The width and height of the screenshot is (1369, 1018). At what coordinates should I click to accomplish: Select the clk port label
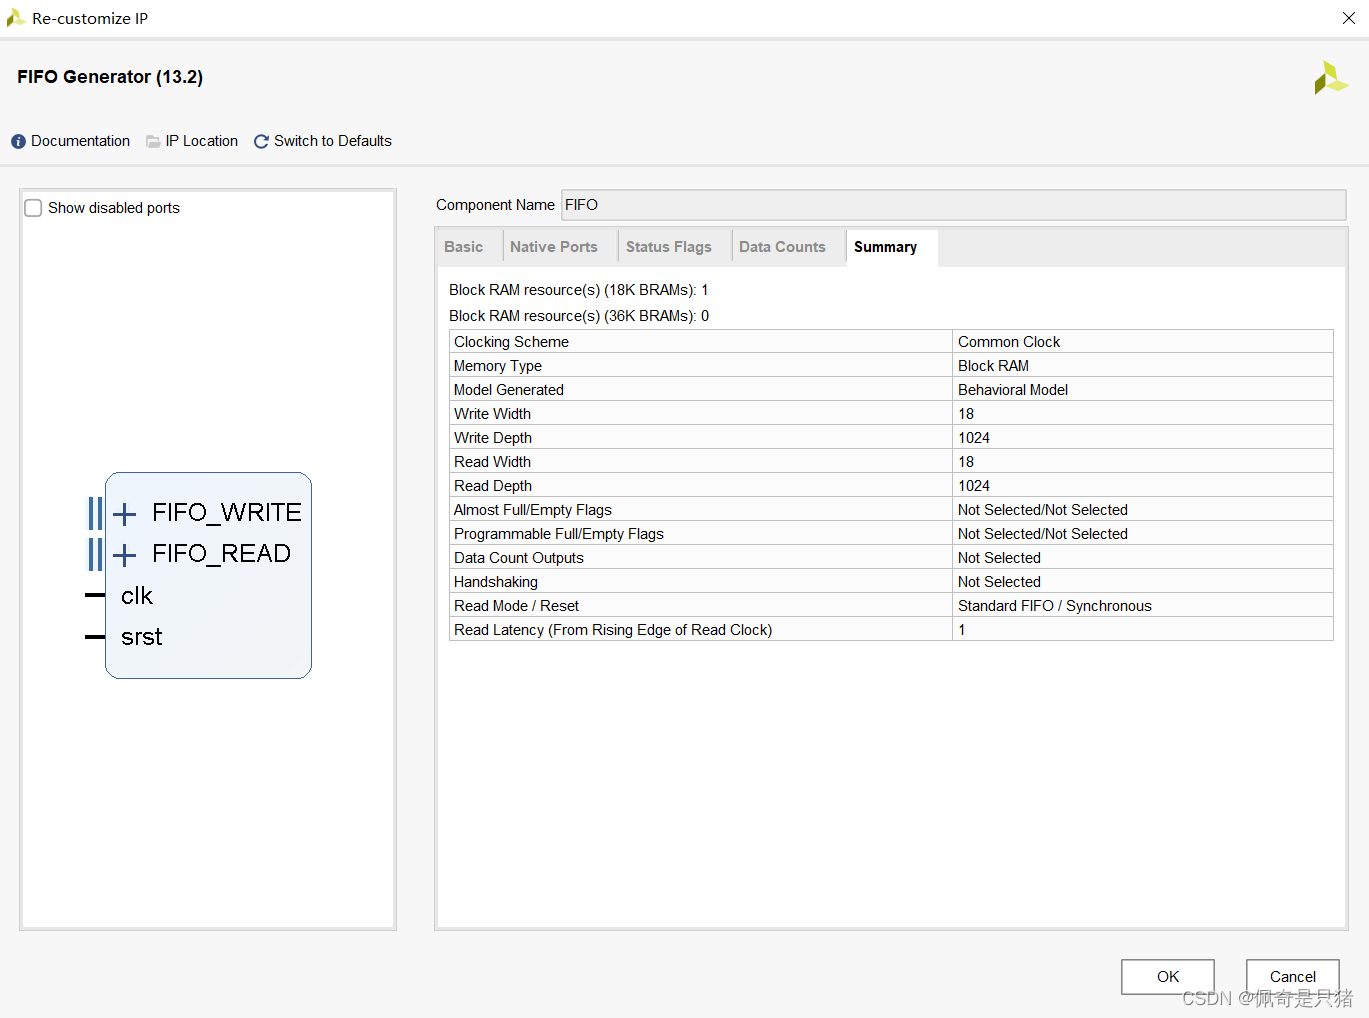tap(137, 596)
